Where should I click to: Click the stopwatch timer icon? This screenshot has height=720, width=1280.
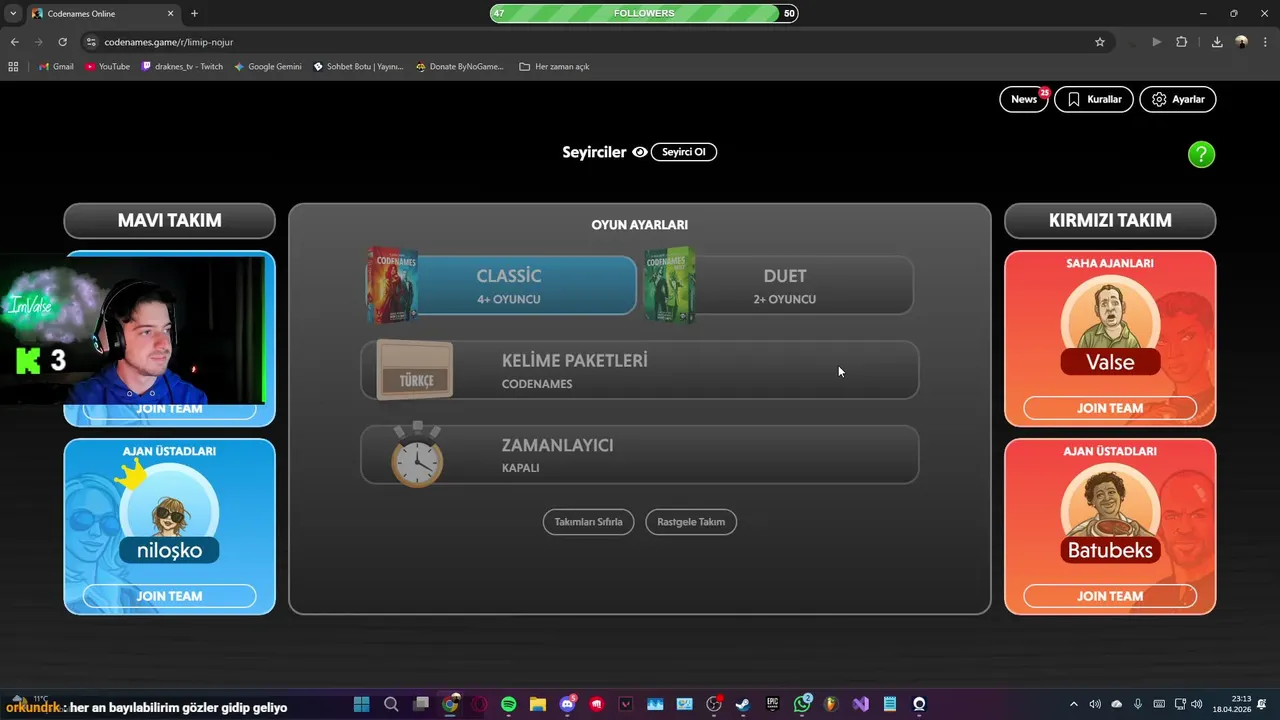tap(417, 454)
